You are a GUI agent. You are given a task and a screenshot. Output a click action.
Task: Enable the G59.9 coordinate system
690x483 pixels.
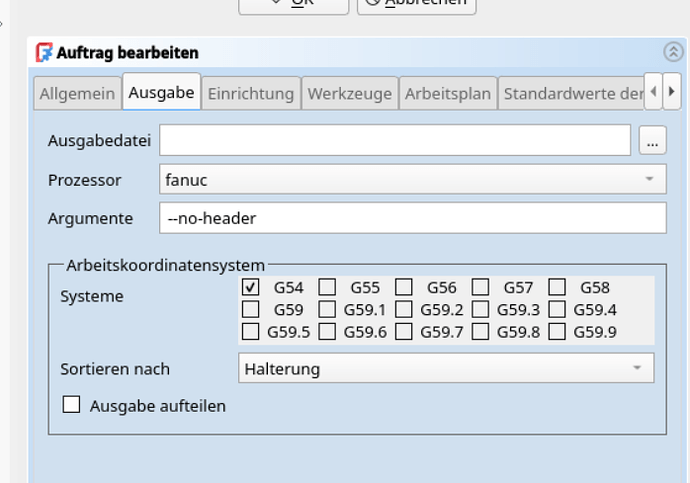coord(557,332)
